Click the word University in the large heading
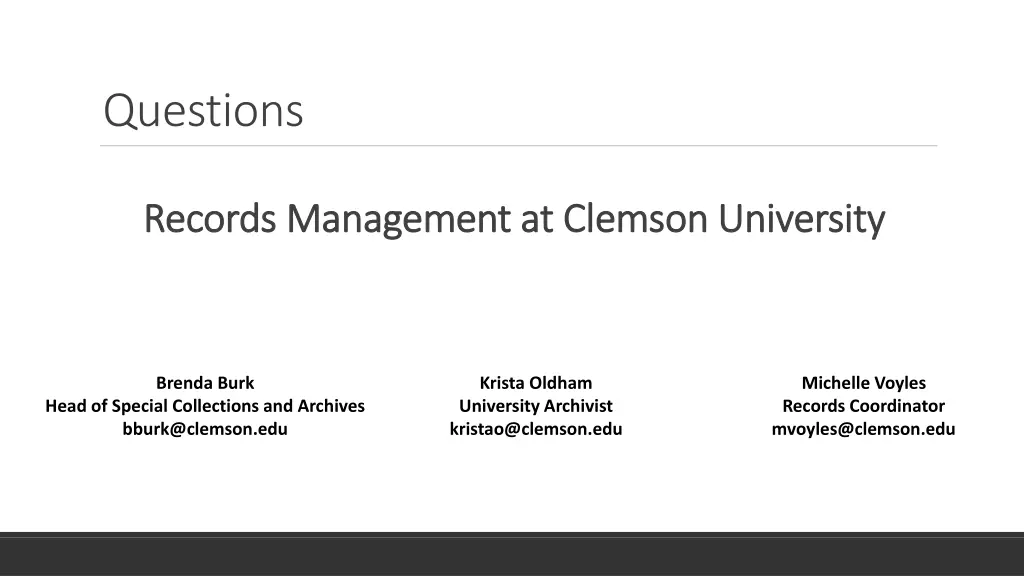The width and height of the screenshot is (1024, 576). click(x=801, y=220)
